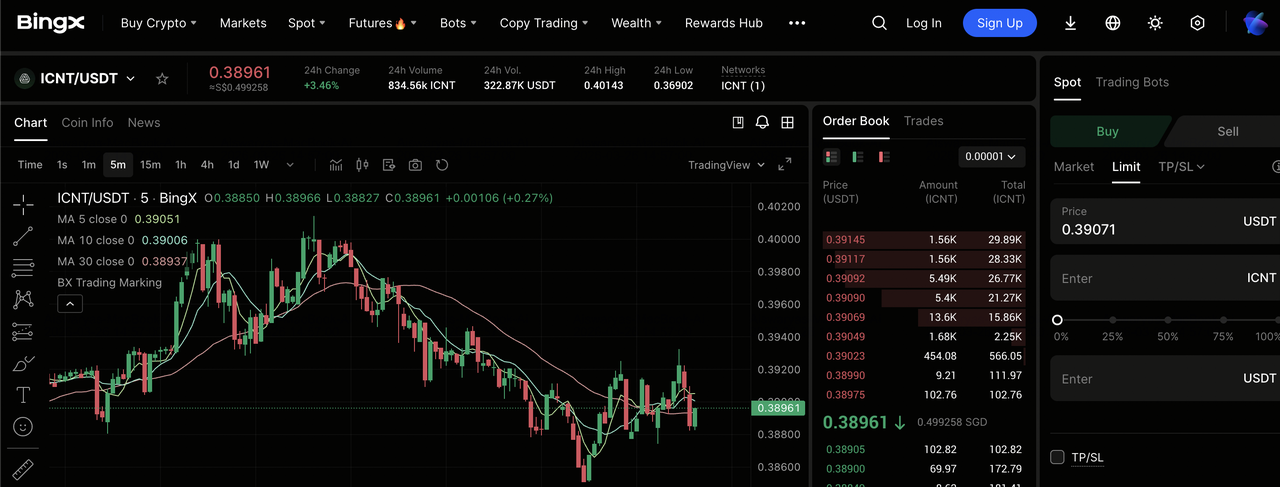Expand the chart to fullscreen
The width and height of the screenshot is (1280, 487).
[x=785, y=165]
